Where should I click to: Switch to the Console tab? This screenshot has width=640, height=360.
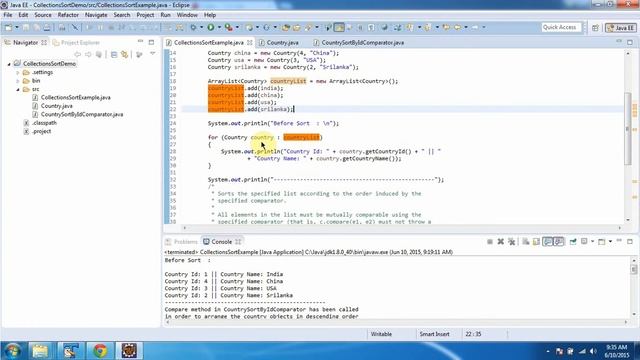click(222, 242)
